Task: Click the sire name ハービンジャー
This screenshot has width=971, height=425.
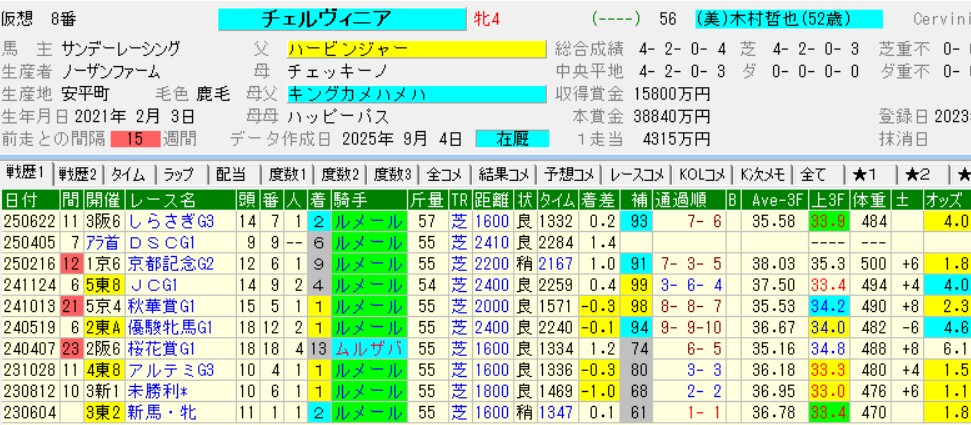Action: (415, 49)
